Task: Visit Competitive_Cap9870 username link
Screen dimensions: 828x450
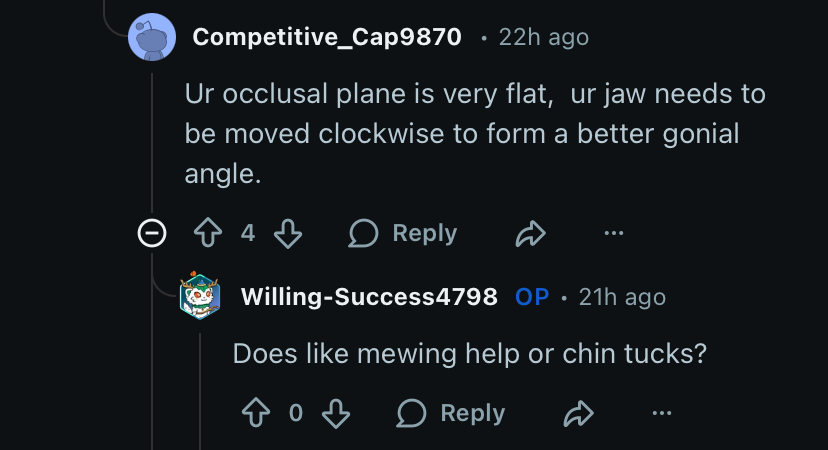Action: point(327,38)
